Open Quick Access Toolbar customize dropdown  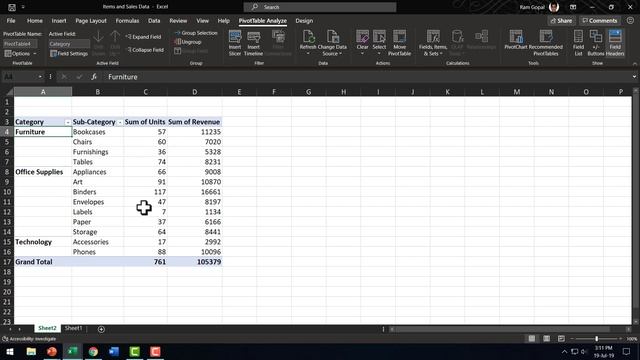[23, 7]
